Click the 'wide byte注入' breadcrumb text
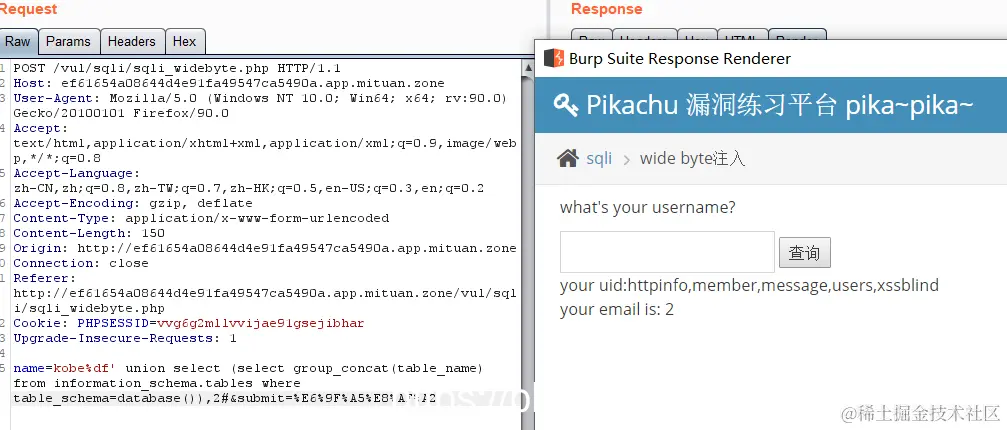Viewport: 1007px width, 430px height. point(692,159)
